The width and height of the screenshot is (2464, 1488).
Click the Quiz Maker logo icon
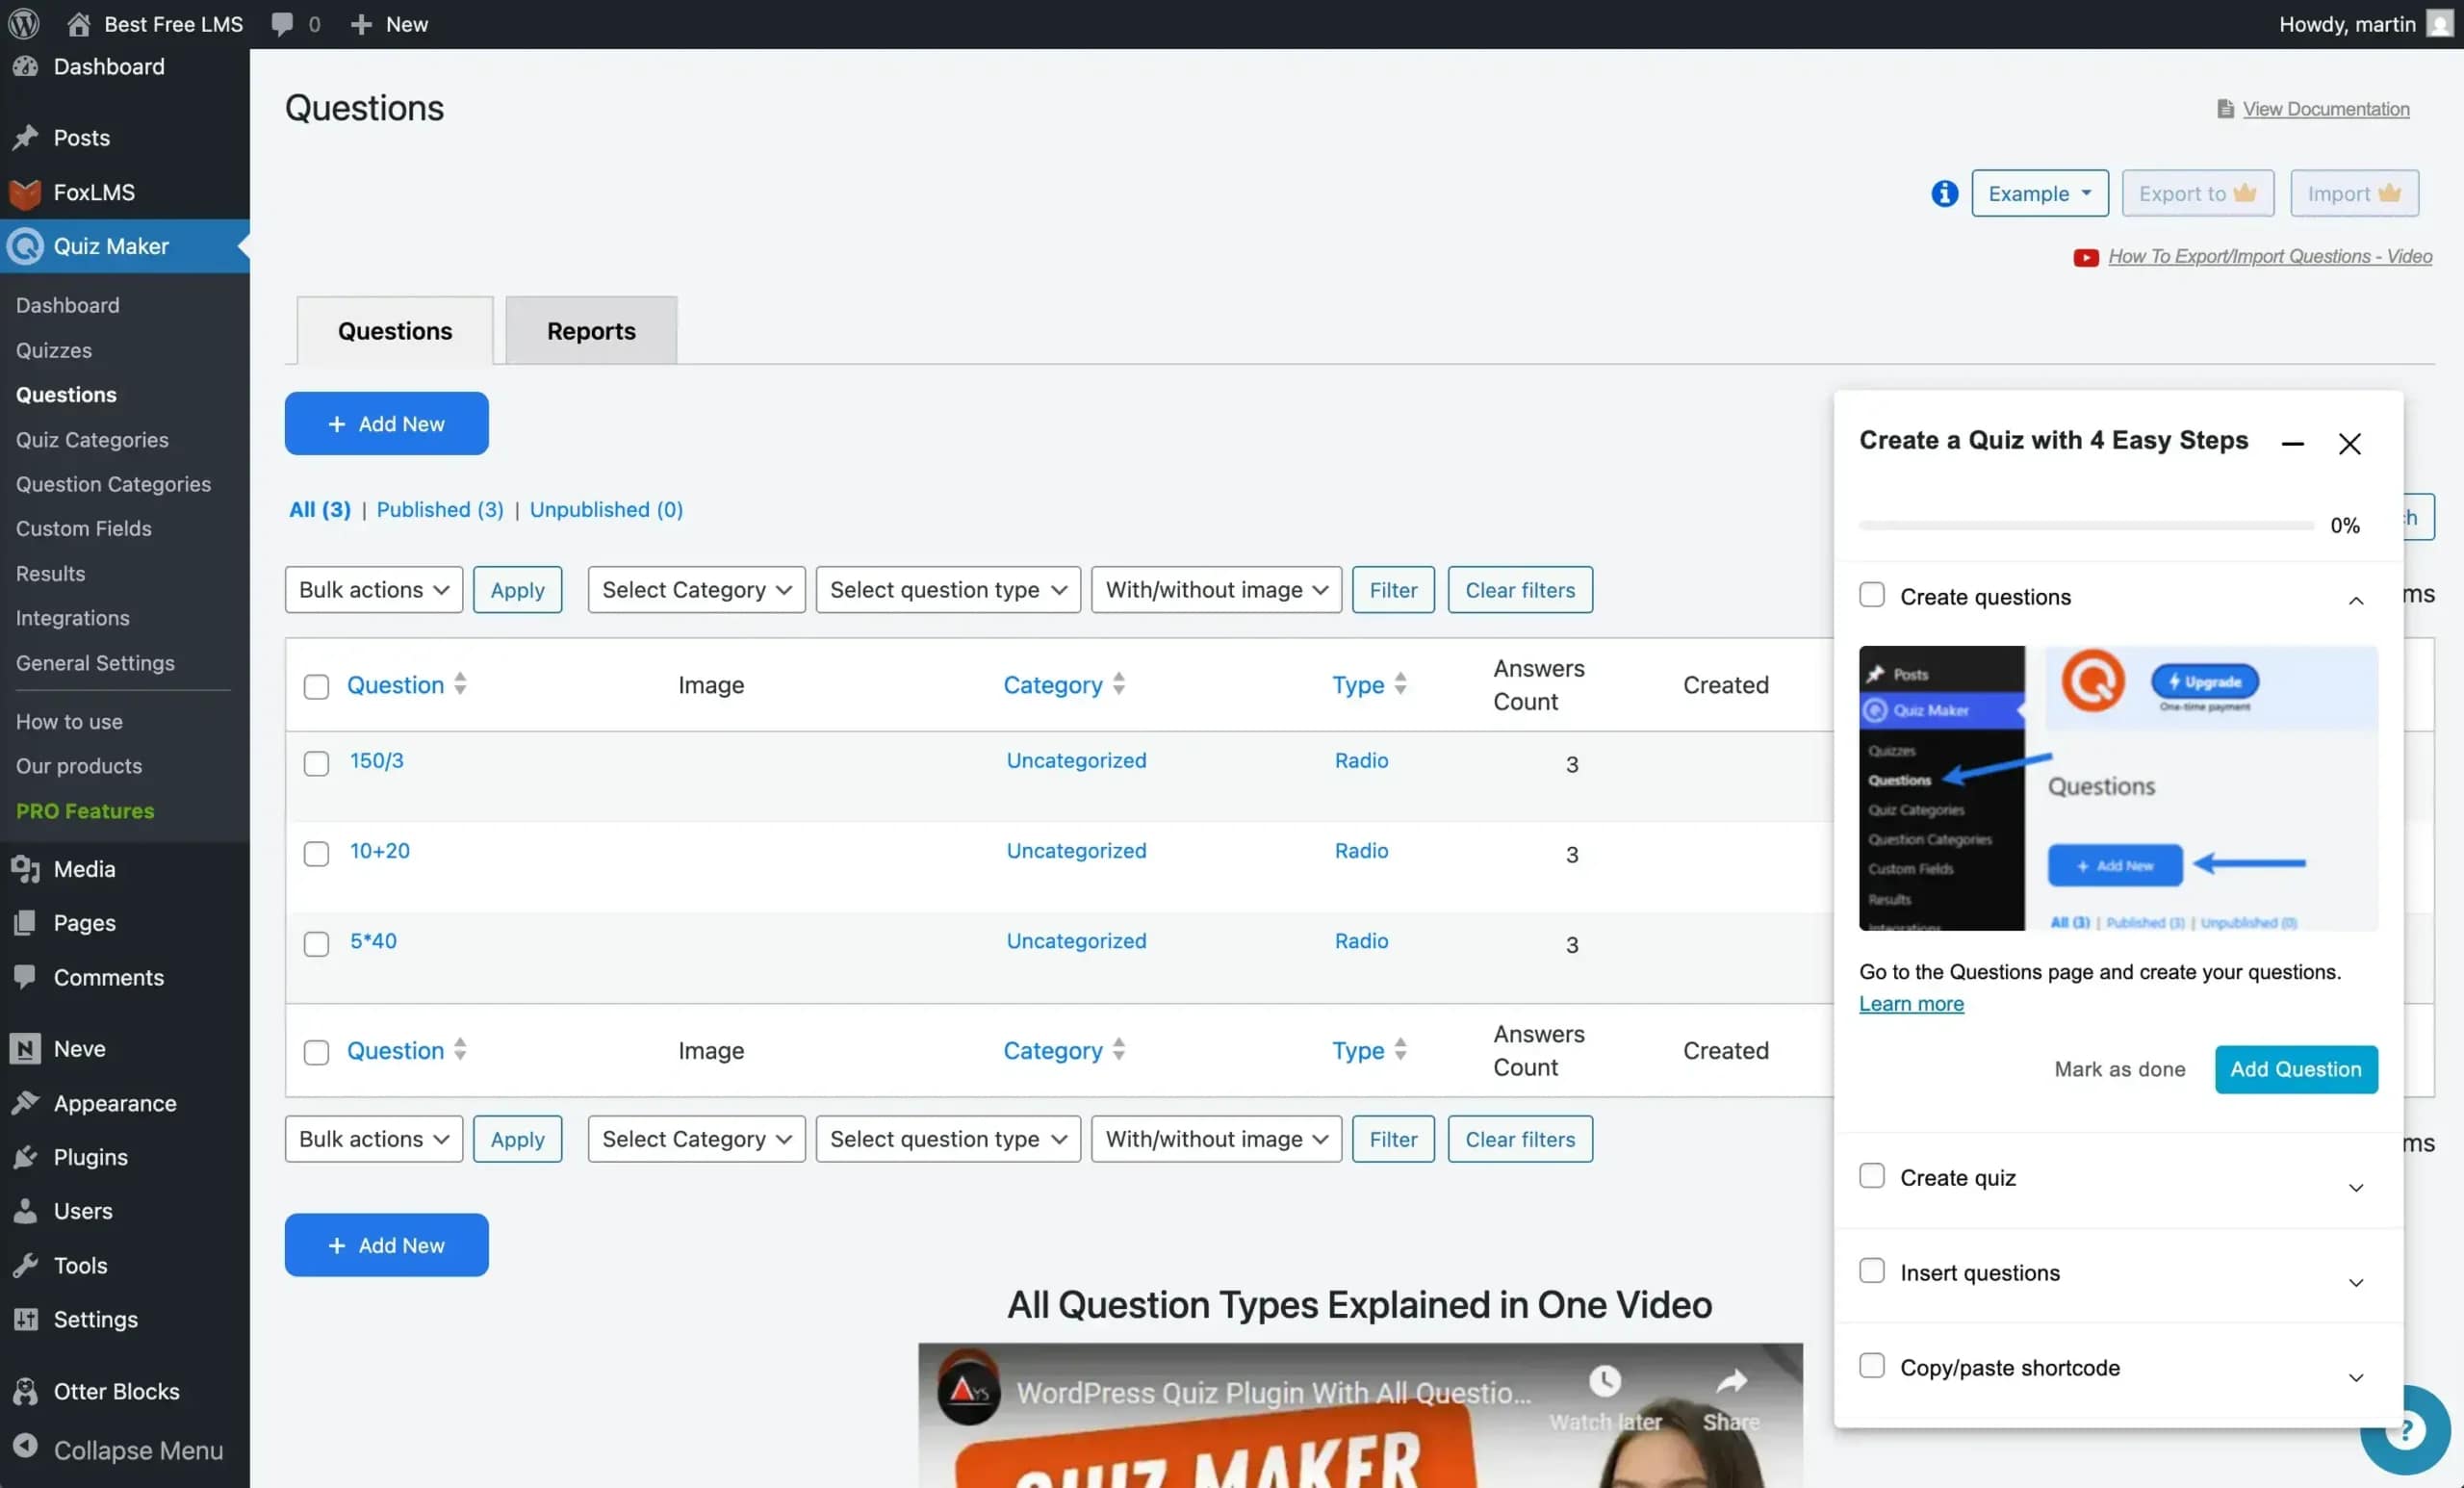pyautogui.click(x=26, y=246)
